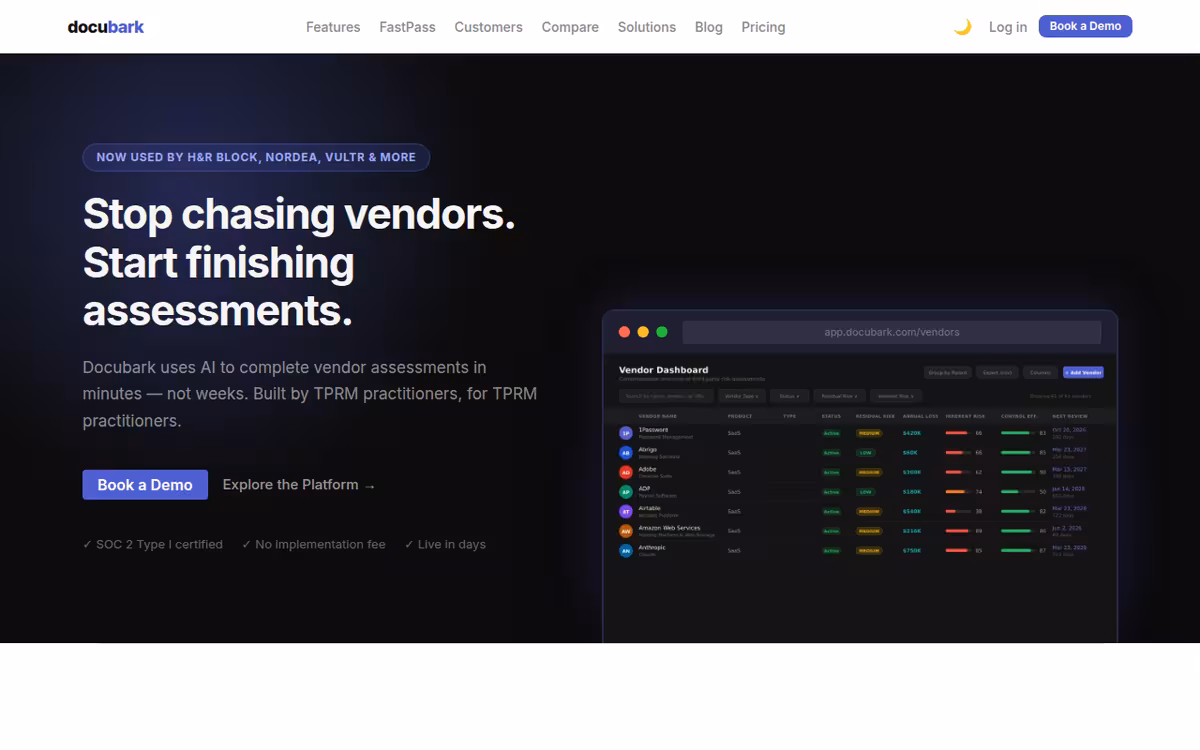Click the Vendor Dashboard heading
Viewport: 1200px width, 750px height.
pos(663,370)
